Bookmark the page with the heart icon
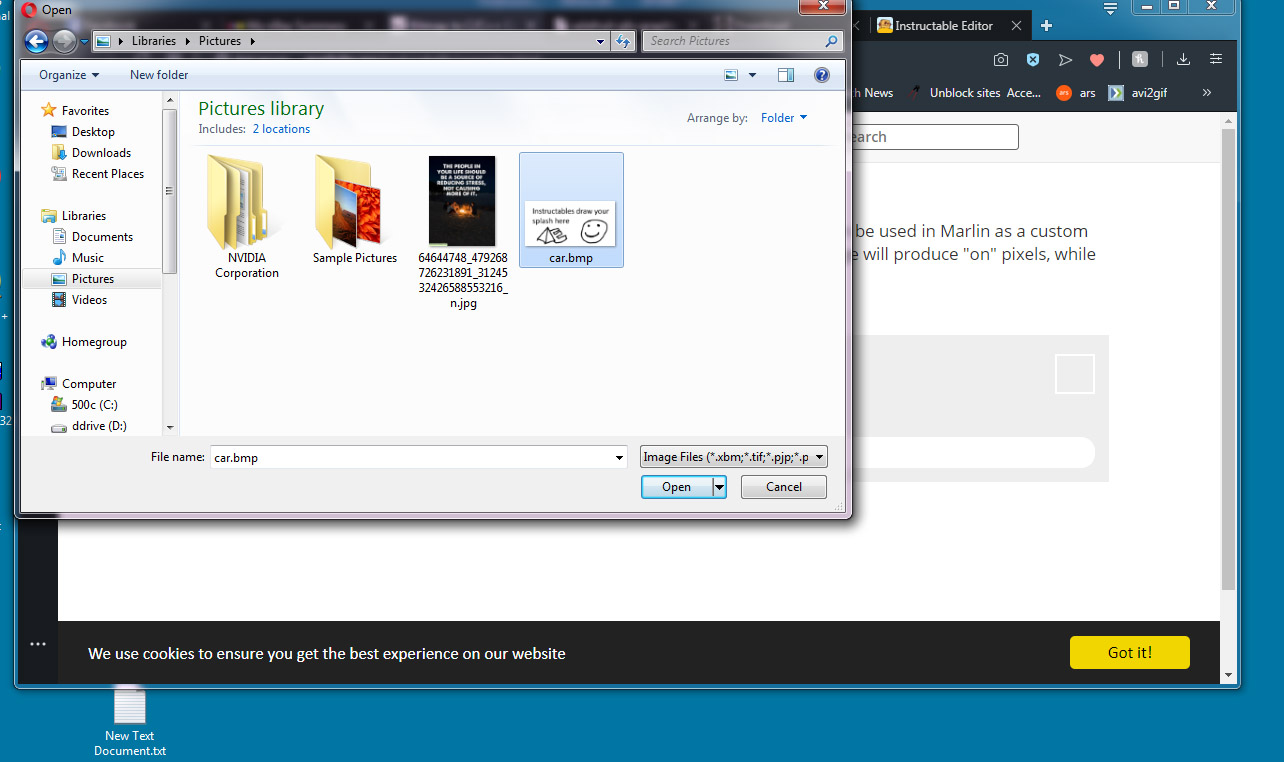This screenshot has height=762, width=1284. point(1097,60)
